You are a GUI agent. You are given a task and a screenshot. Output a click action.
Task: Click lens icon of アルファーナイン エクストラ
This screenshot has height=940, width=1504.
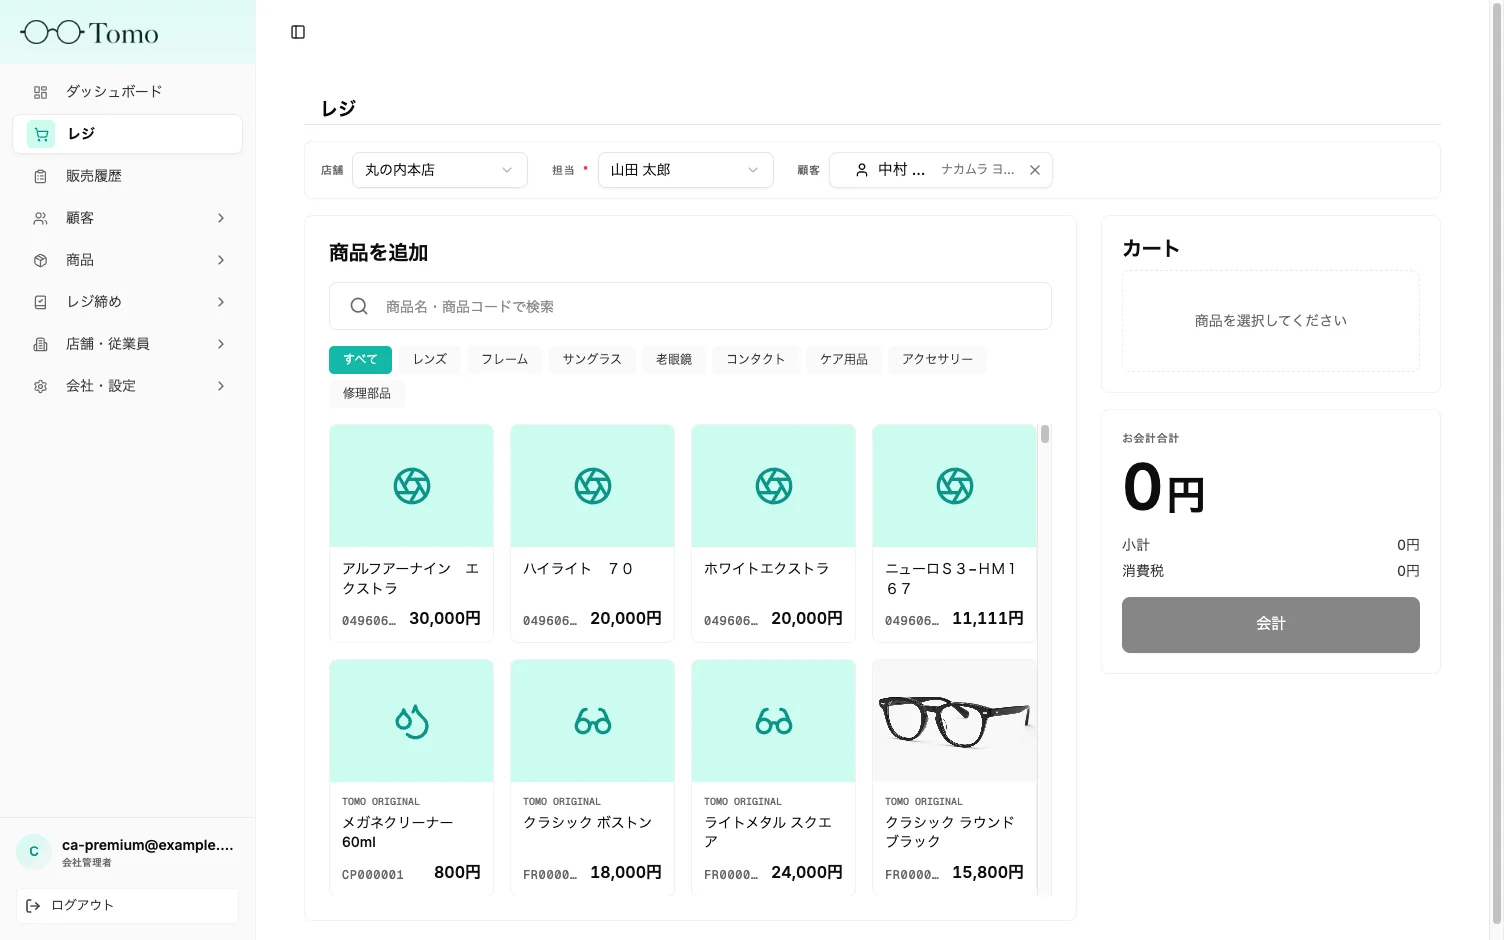(x=412, y=486)
